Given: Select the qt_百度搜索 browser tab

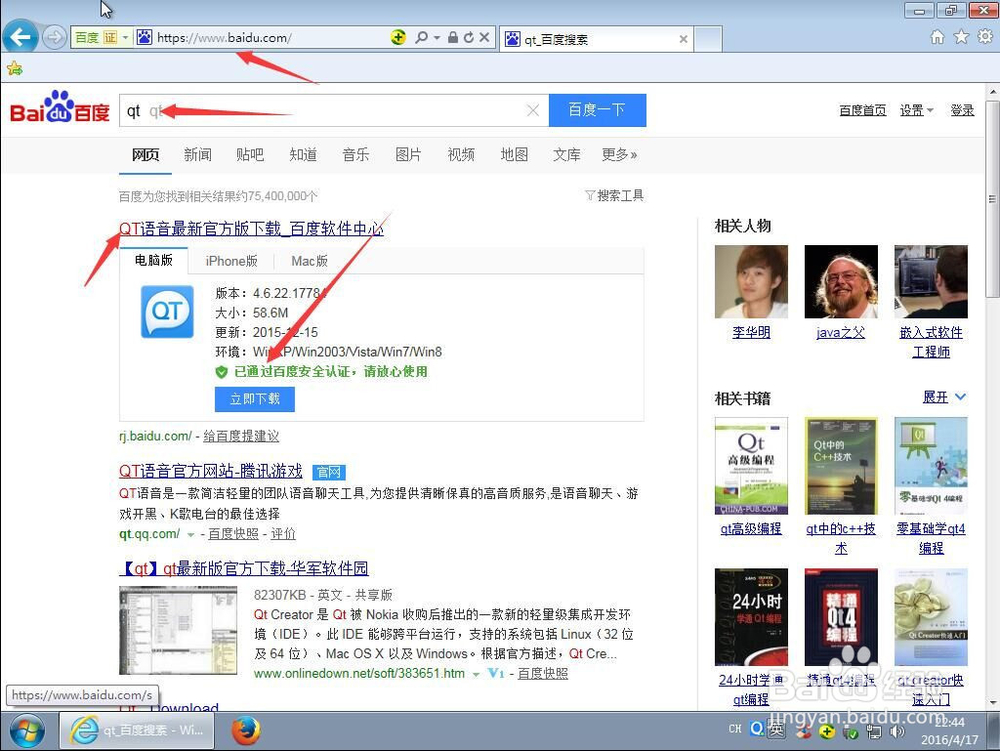Looking at the screenshot, I should pos(598,39).
